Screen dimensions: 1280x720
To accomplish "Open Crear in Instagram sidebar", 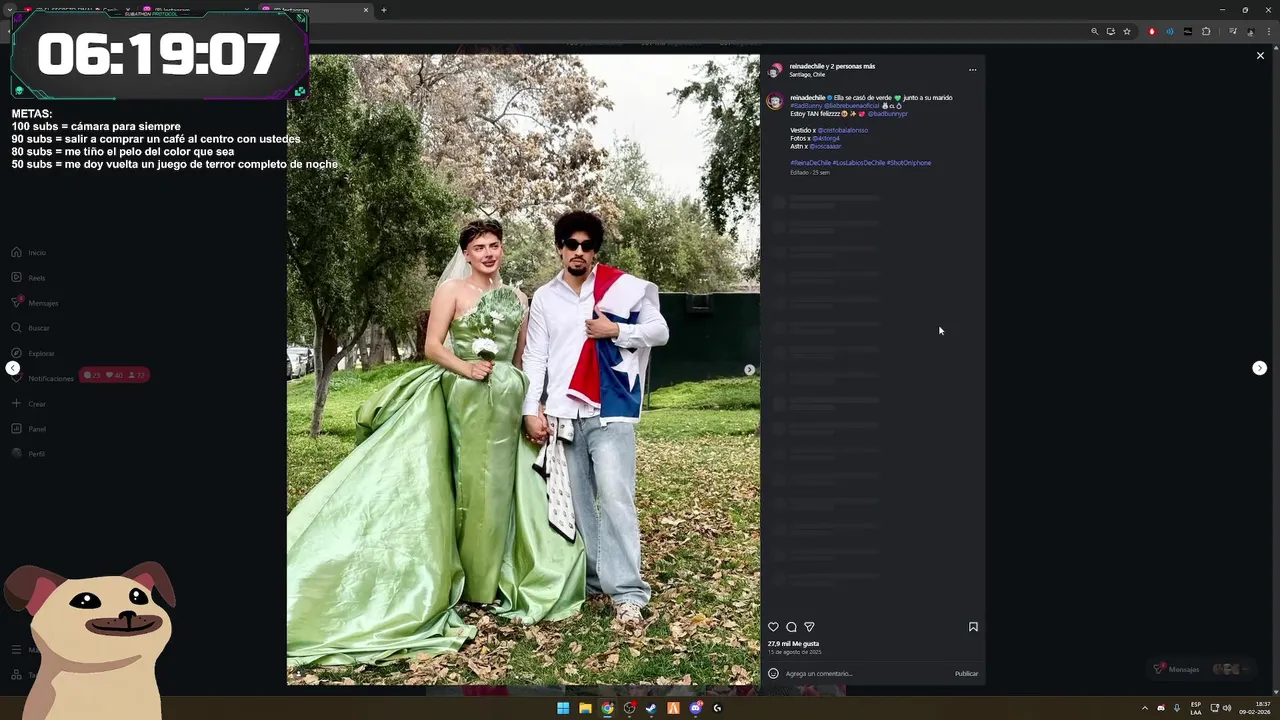I will (29, 404).
